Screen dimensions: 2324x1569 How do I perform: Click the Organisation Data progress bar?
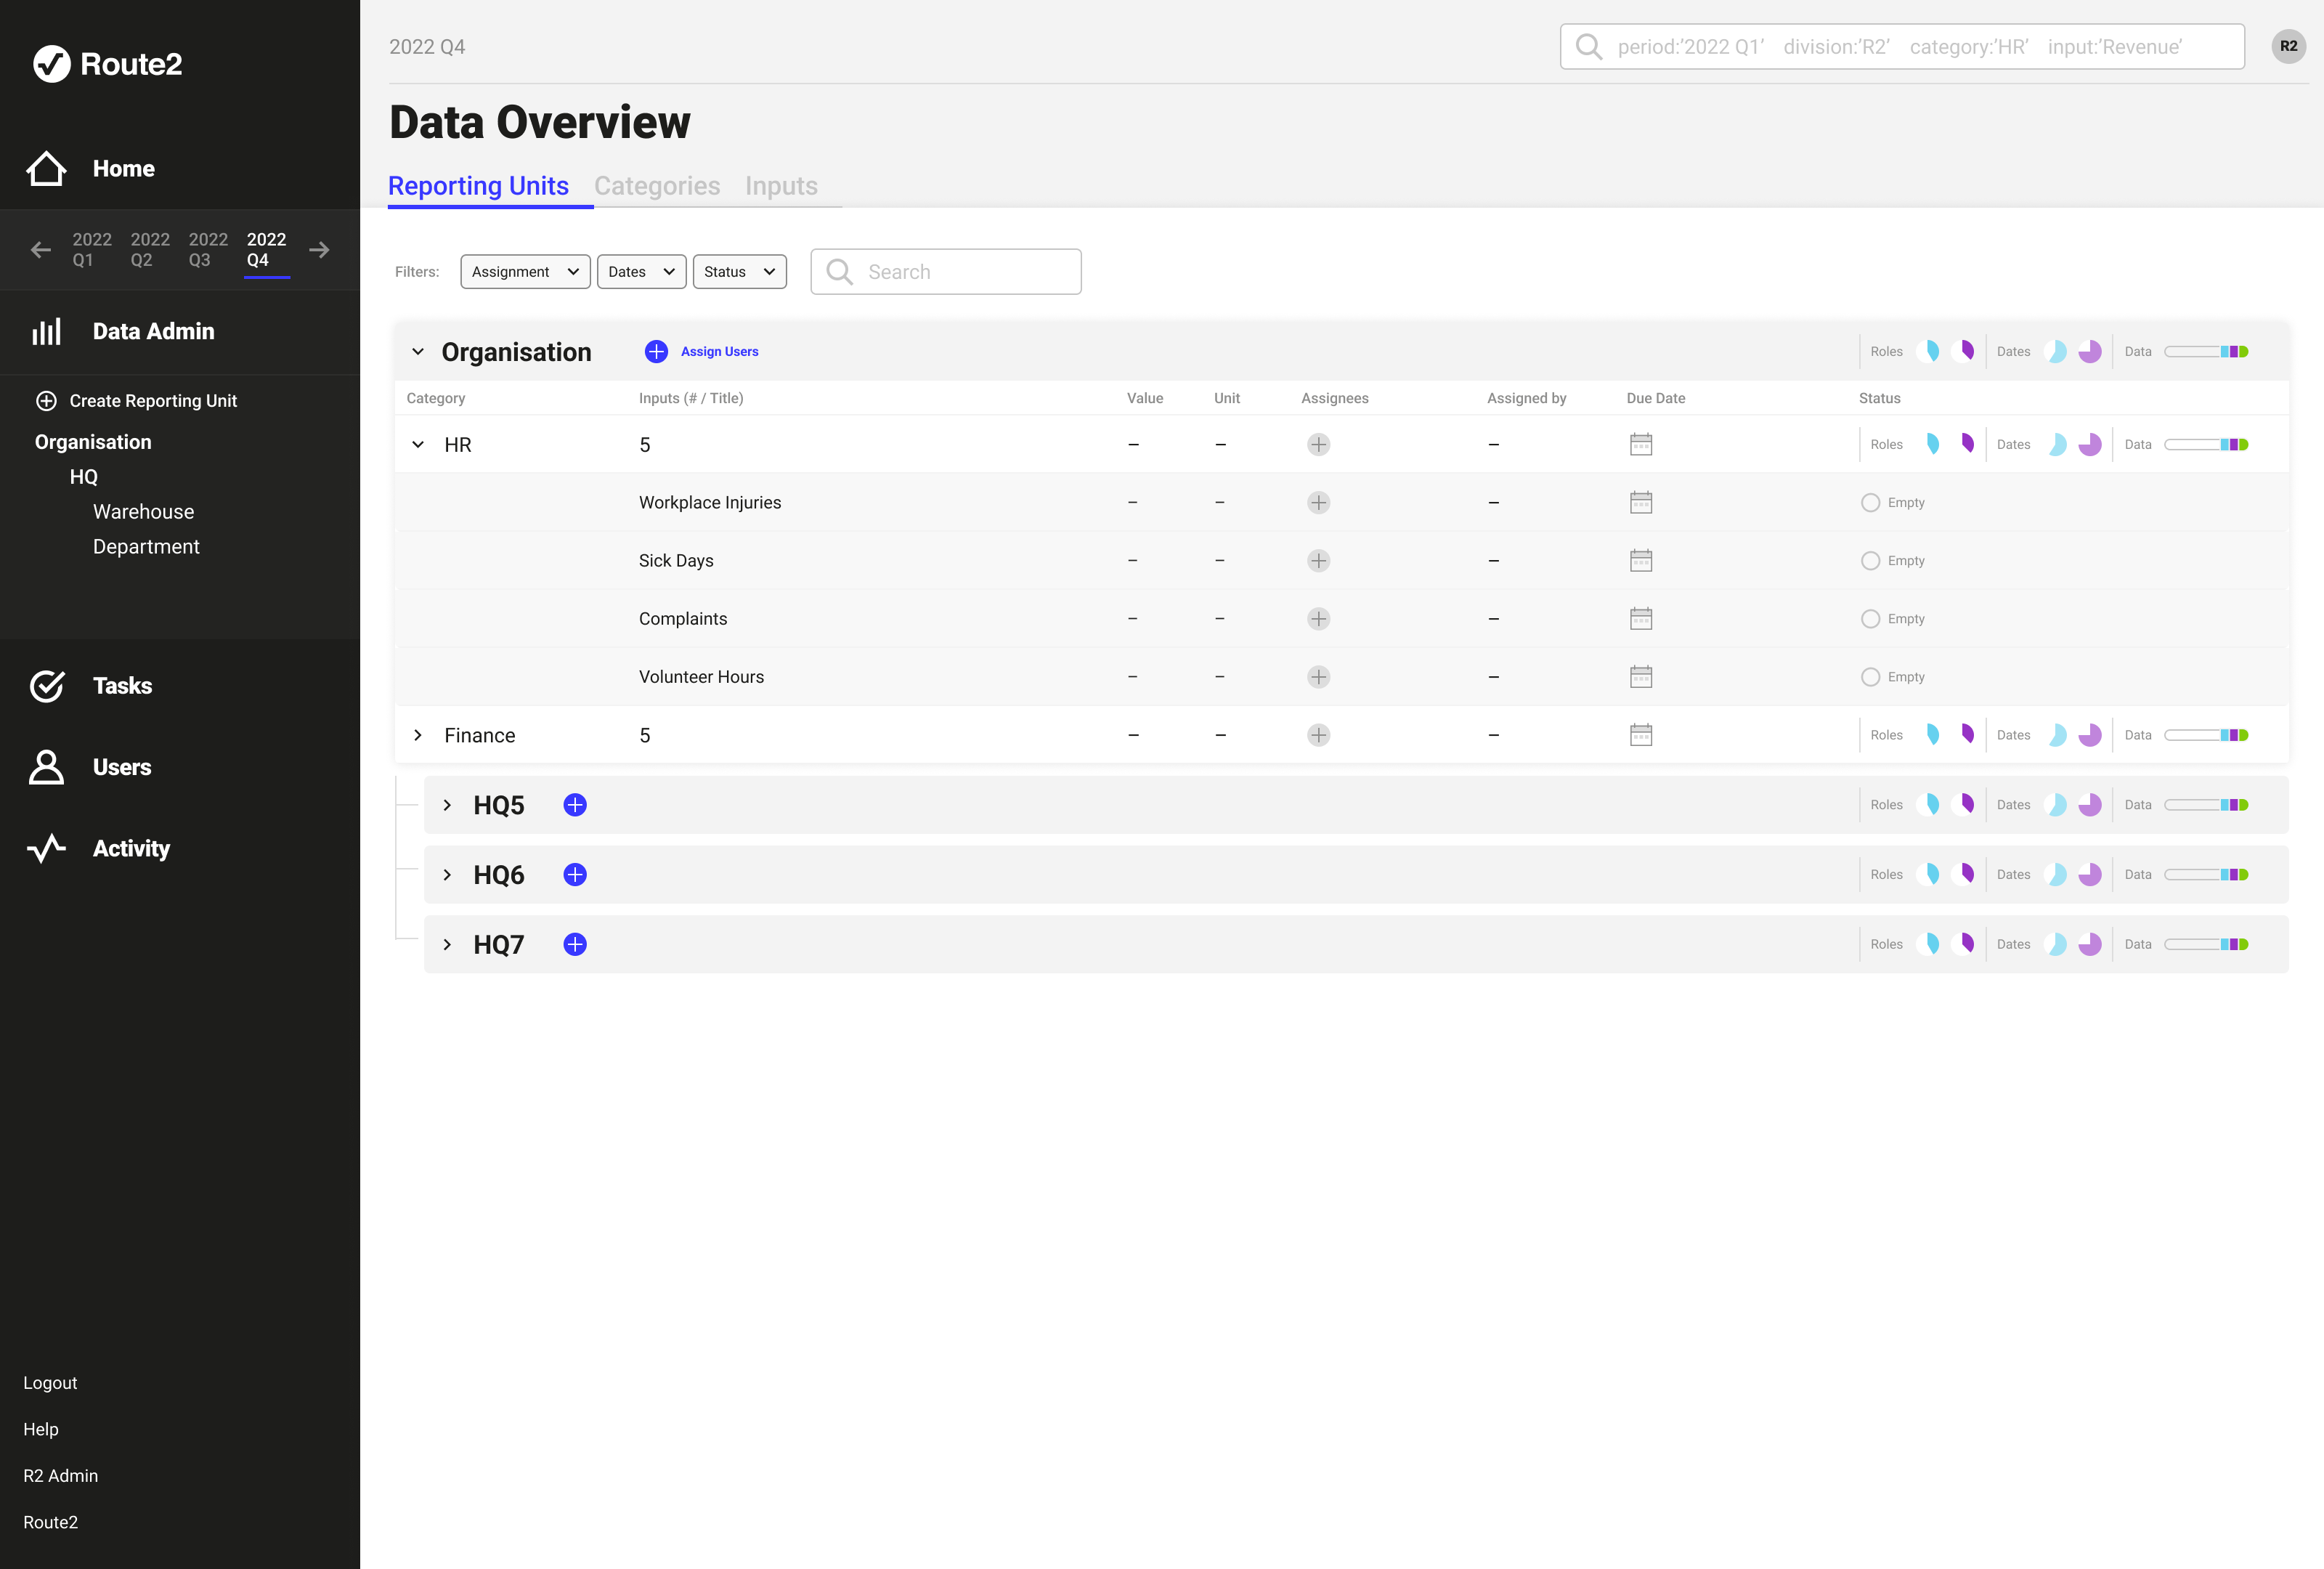(x=2205, y=352)
